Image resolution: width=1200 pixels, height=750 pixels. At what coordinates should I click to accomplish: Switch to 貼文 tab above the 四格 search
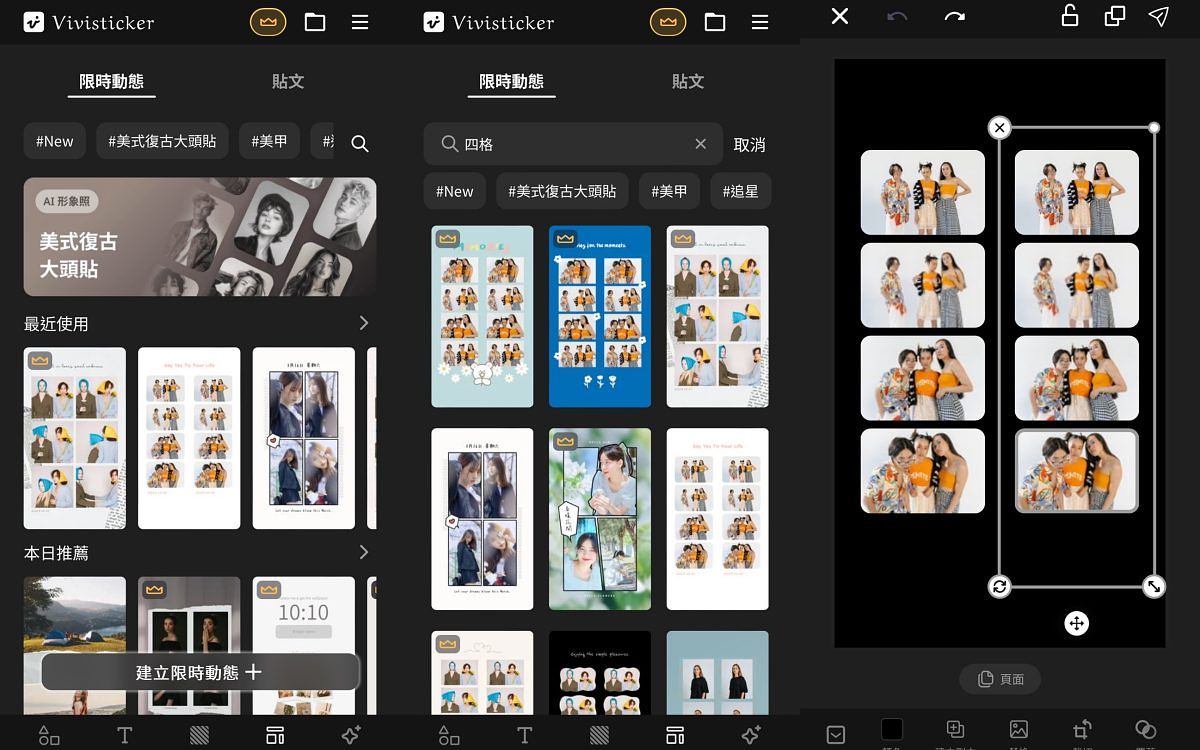coord(687,82)
